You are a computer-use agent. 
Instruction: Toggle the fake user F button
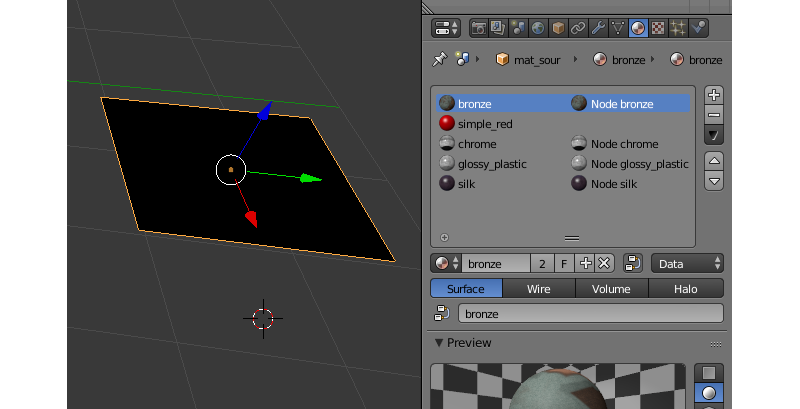[x=564, y=264]
